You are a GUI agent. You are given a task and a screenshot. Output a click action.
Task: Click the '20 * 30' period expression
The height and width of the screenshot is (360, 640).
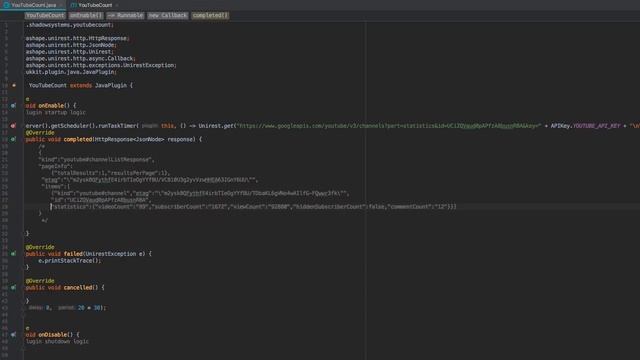(89, 308)
